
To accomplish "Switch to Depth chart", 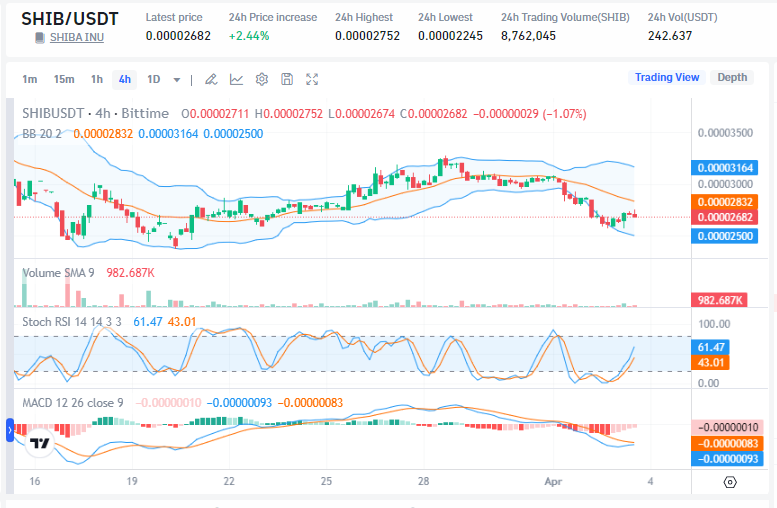I will tap(732, 77).
